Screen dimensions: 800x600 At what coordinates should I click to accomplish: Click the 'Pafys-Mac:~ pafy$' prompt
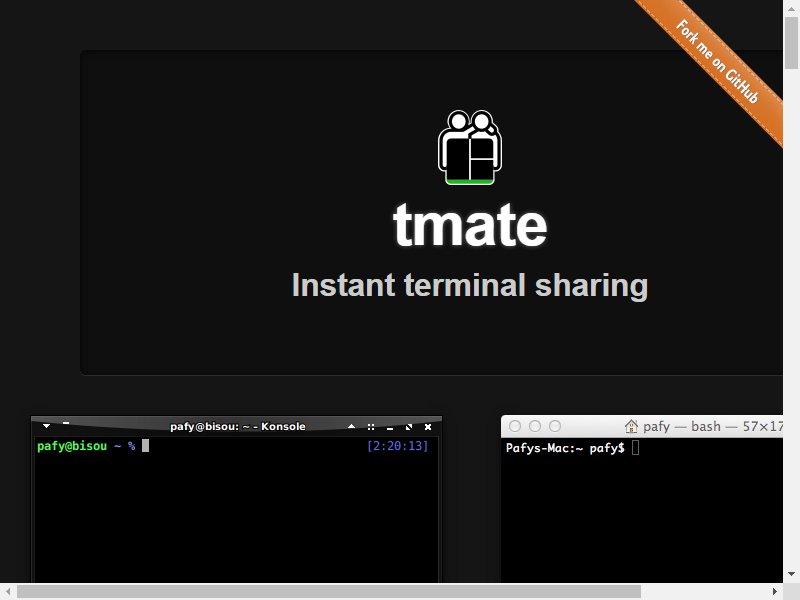pos(565,448)
